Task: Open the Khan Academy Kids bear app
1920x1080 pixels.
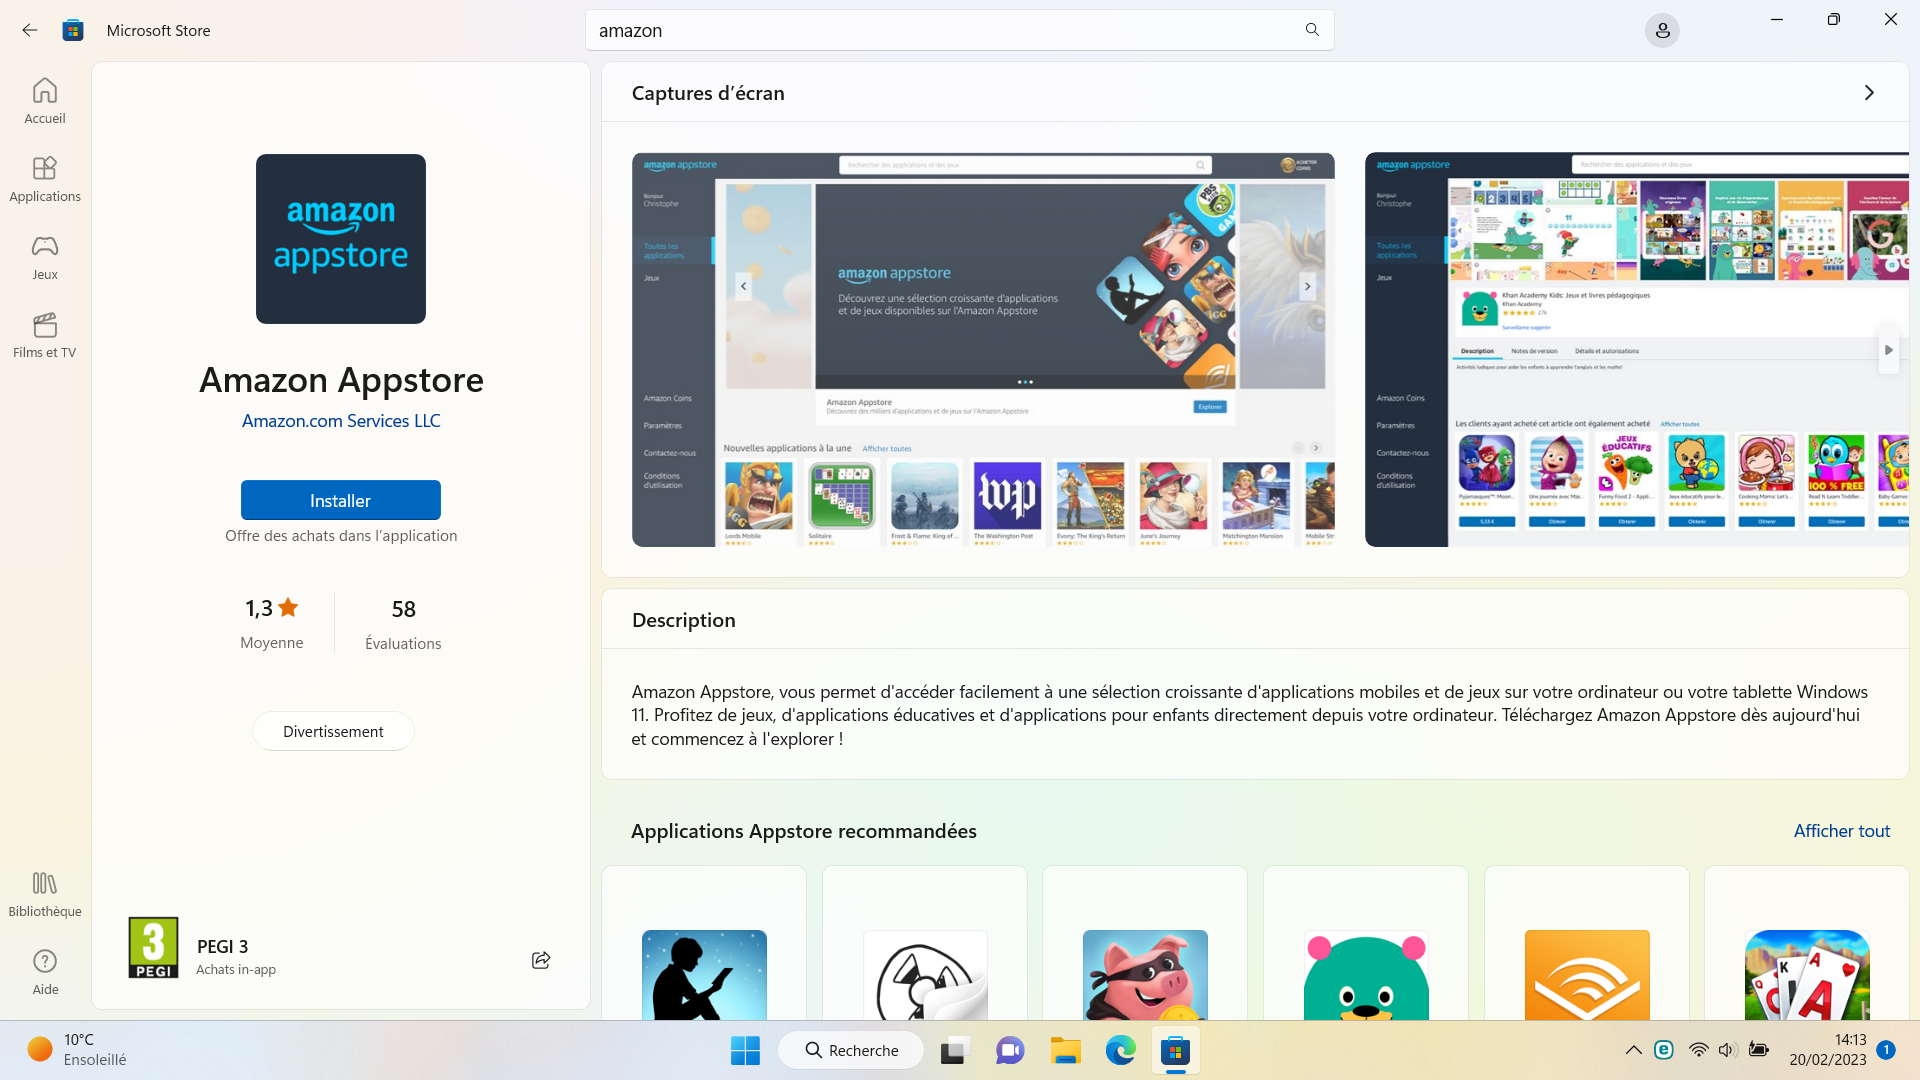Action: coord(1366,944)
